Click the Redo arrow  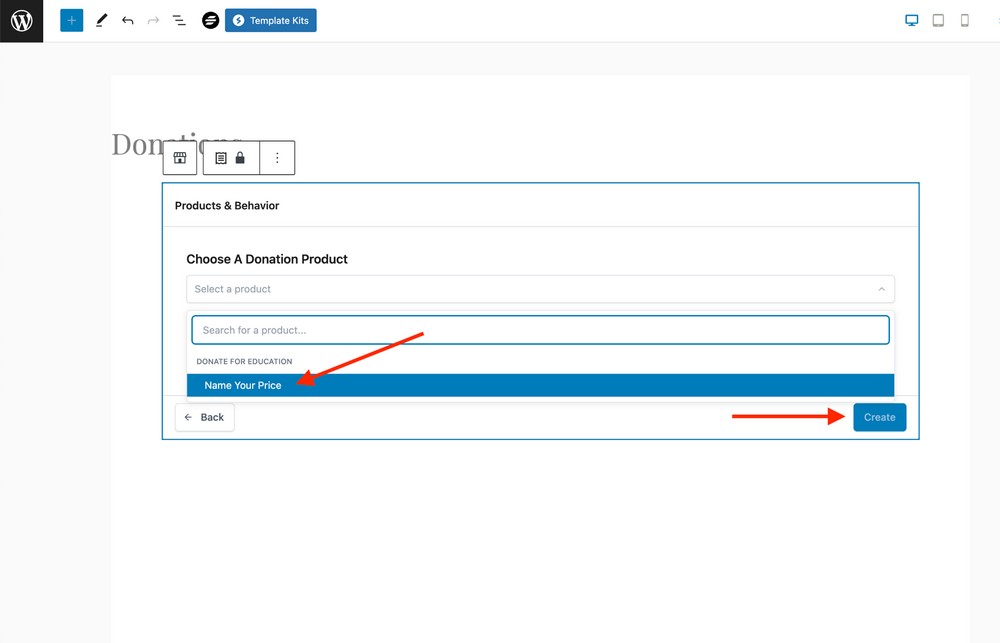pyautogui.click(x=152, y=20)
